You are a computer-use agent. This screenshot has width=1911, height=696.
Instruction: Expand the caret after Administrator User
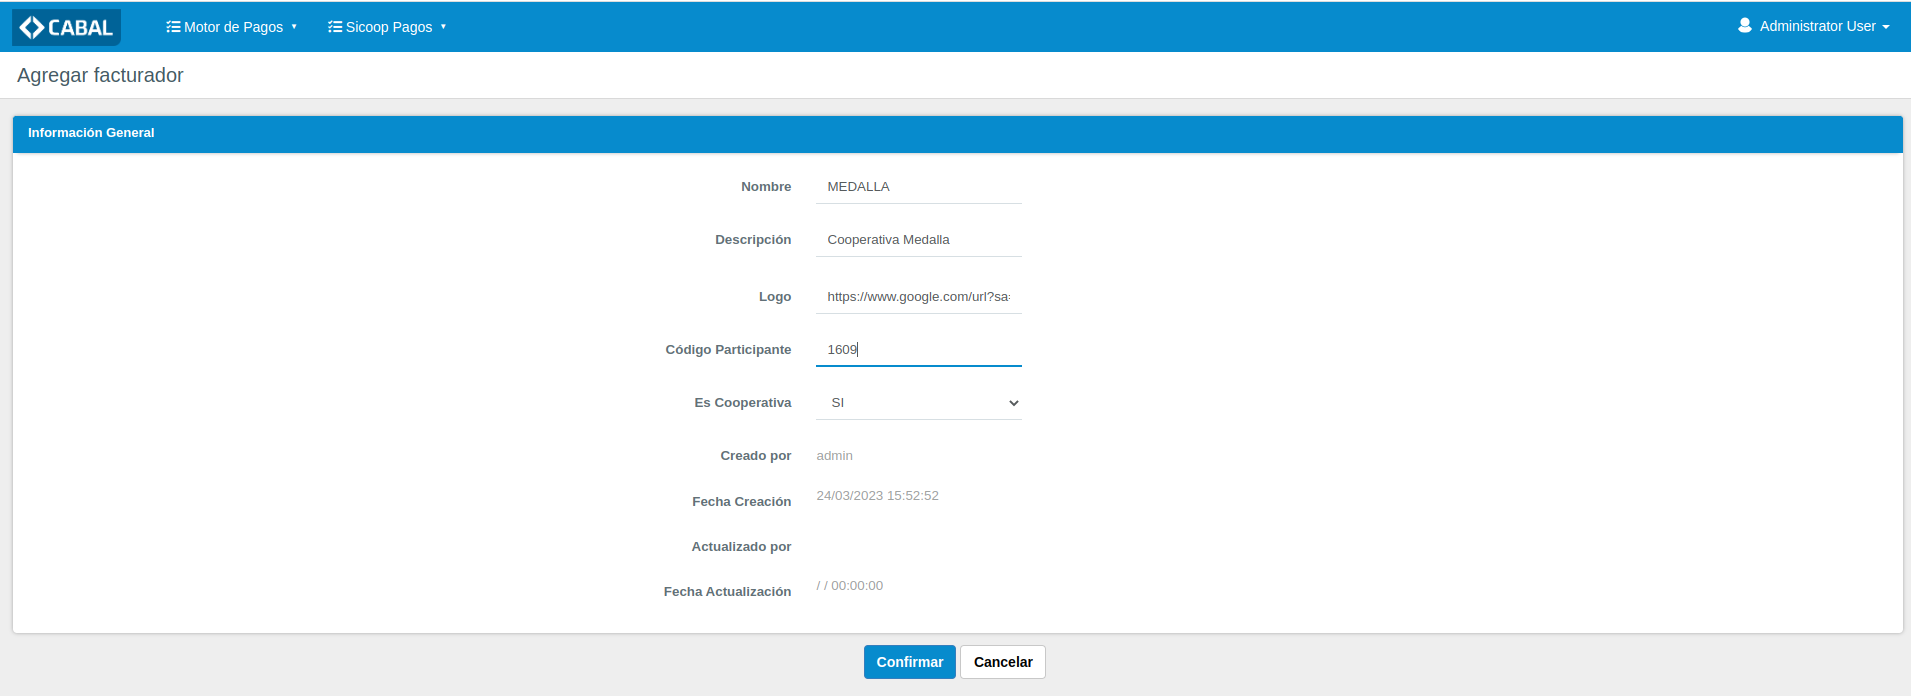[1886, 27]
